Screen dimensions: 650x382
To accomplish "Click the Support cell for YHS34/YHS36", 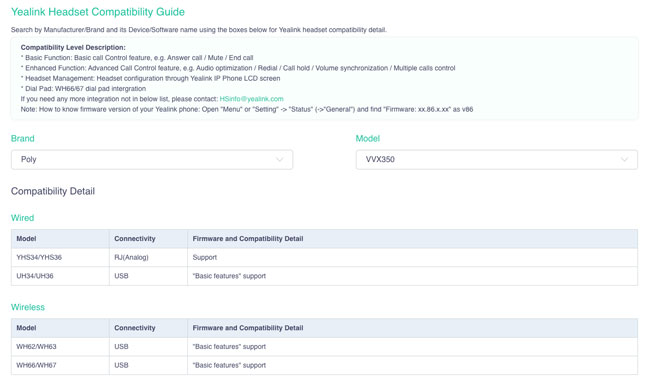I will (x=412, y=257).
